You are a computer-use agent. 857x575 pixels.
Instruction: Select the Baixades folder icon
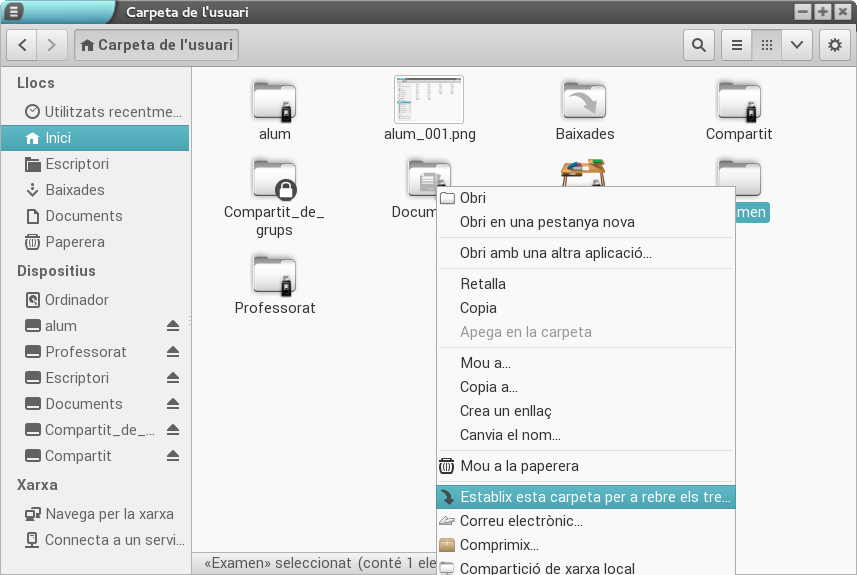[584, 100]
